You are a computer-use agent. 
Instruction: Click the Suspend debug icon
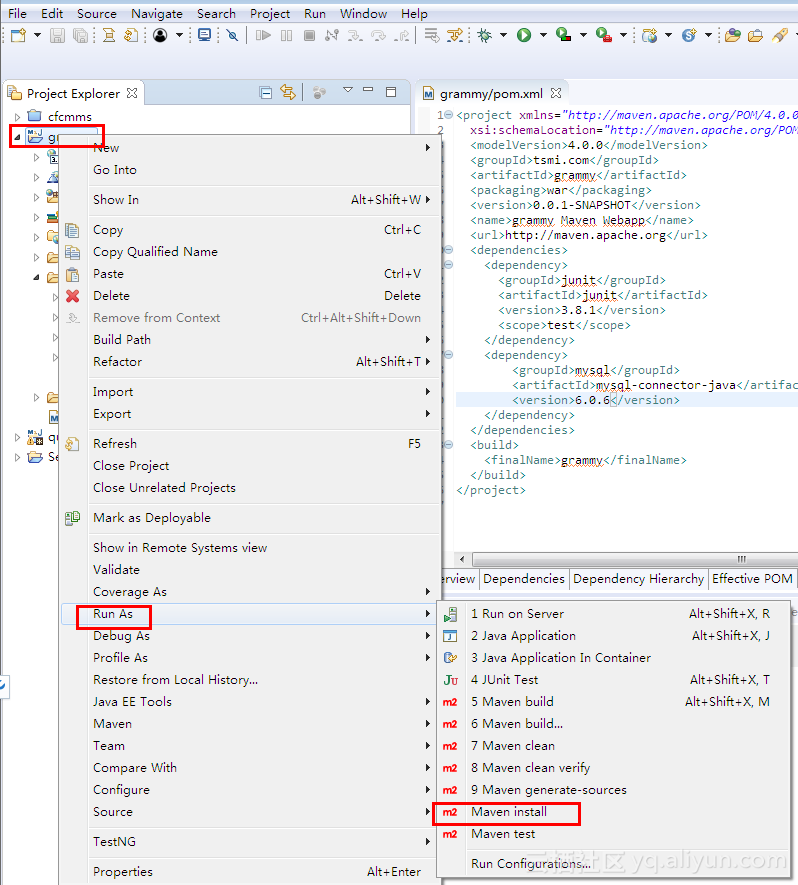pyautogui.click(x=287, y=36)
